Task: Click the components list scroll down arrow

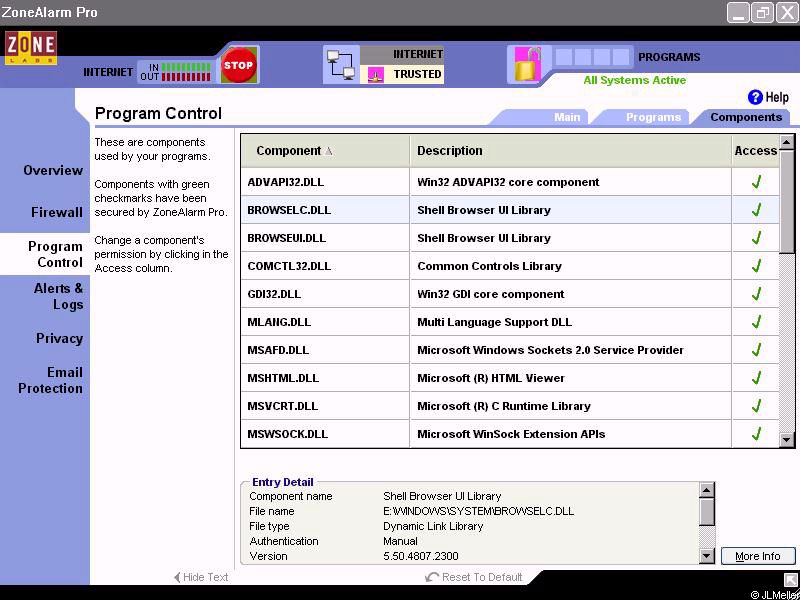Action: (787, 439)
